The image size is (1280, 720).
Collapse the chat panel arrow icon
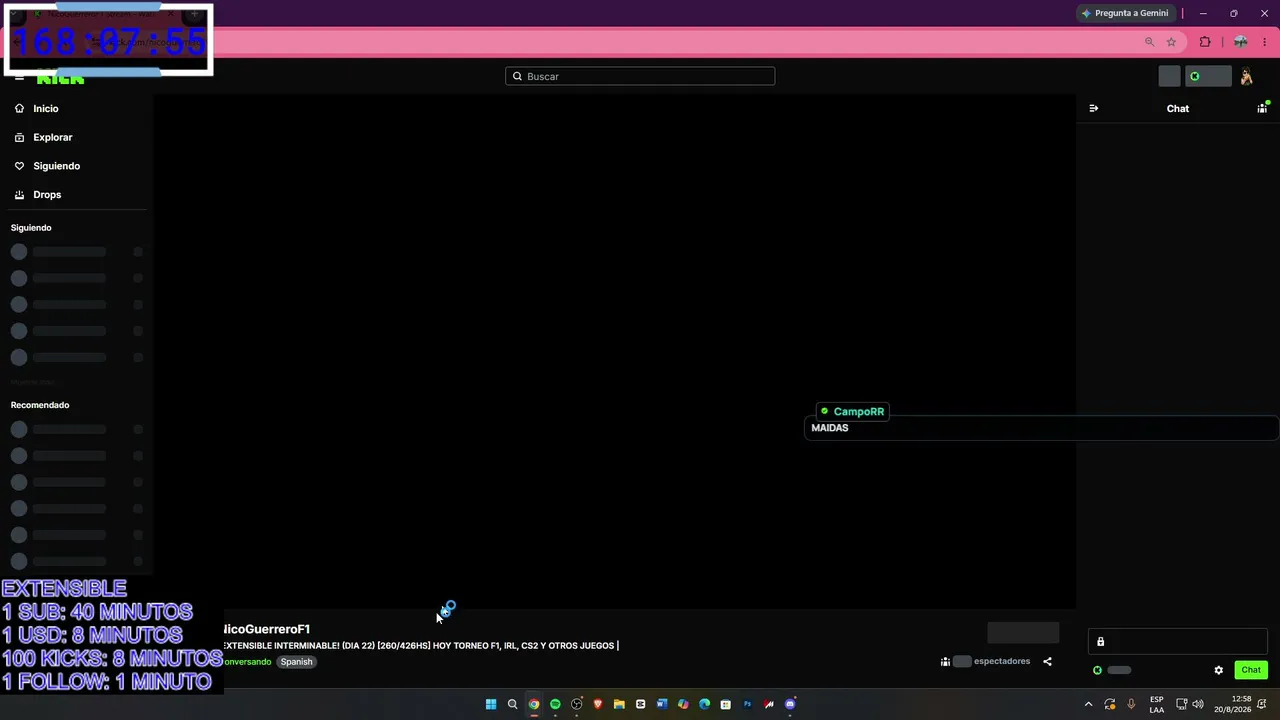(x=1093, y=108)
